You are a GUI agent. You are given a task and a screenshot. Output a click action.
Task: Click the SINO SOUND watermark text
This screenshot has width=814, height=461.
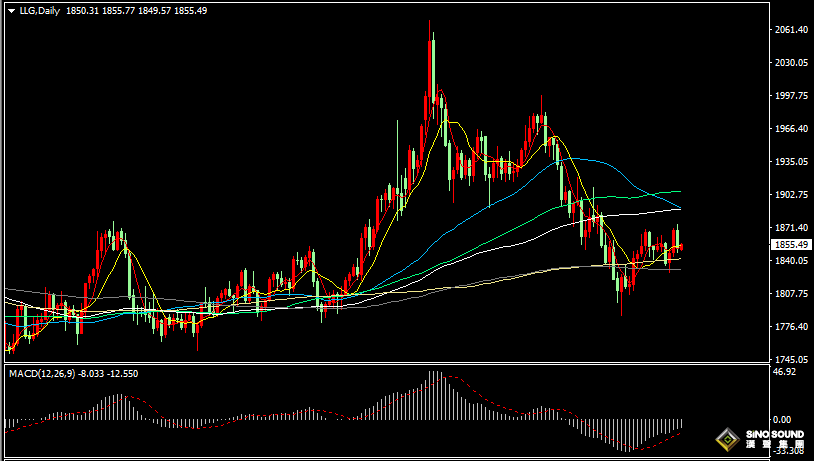point(775,434)
